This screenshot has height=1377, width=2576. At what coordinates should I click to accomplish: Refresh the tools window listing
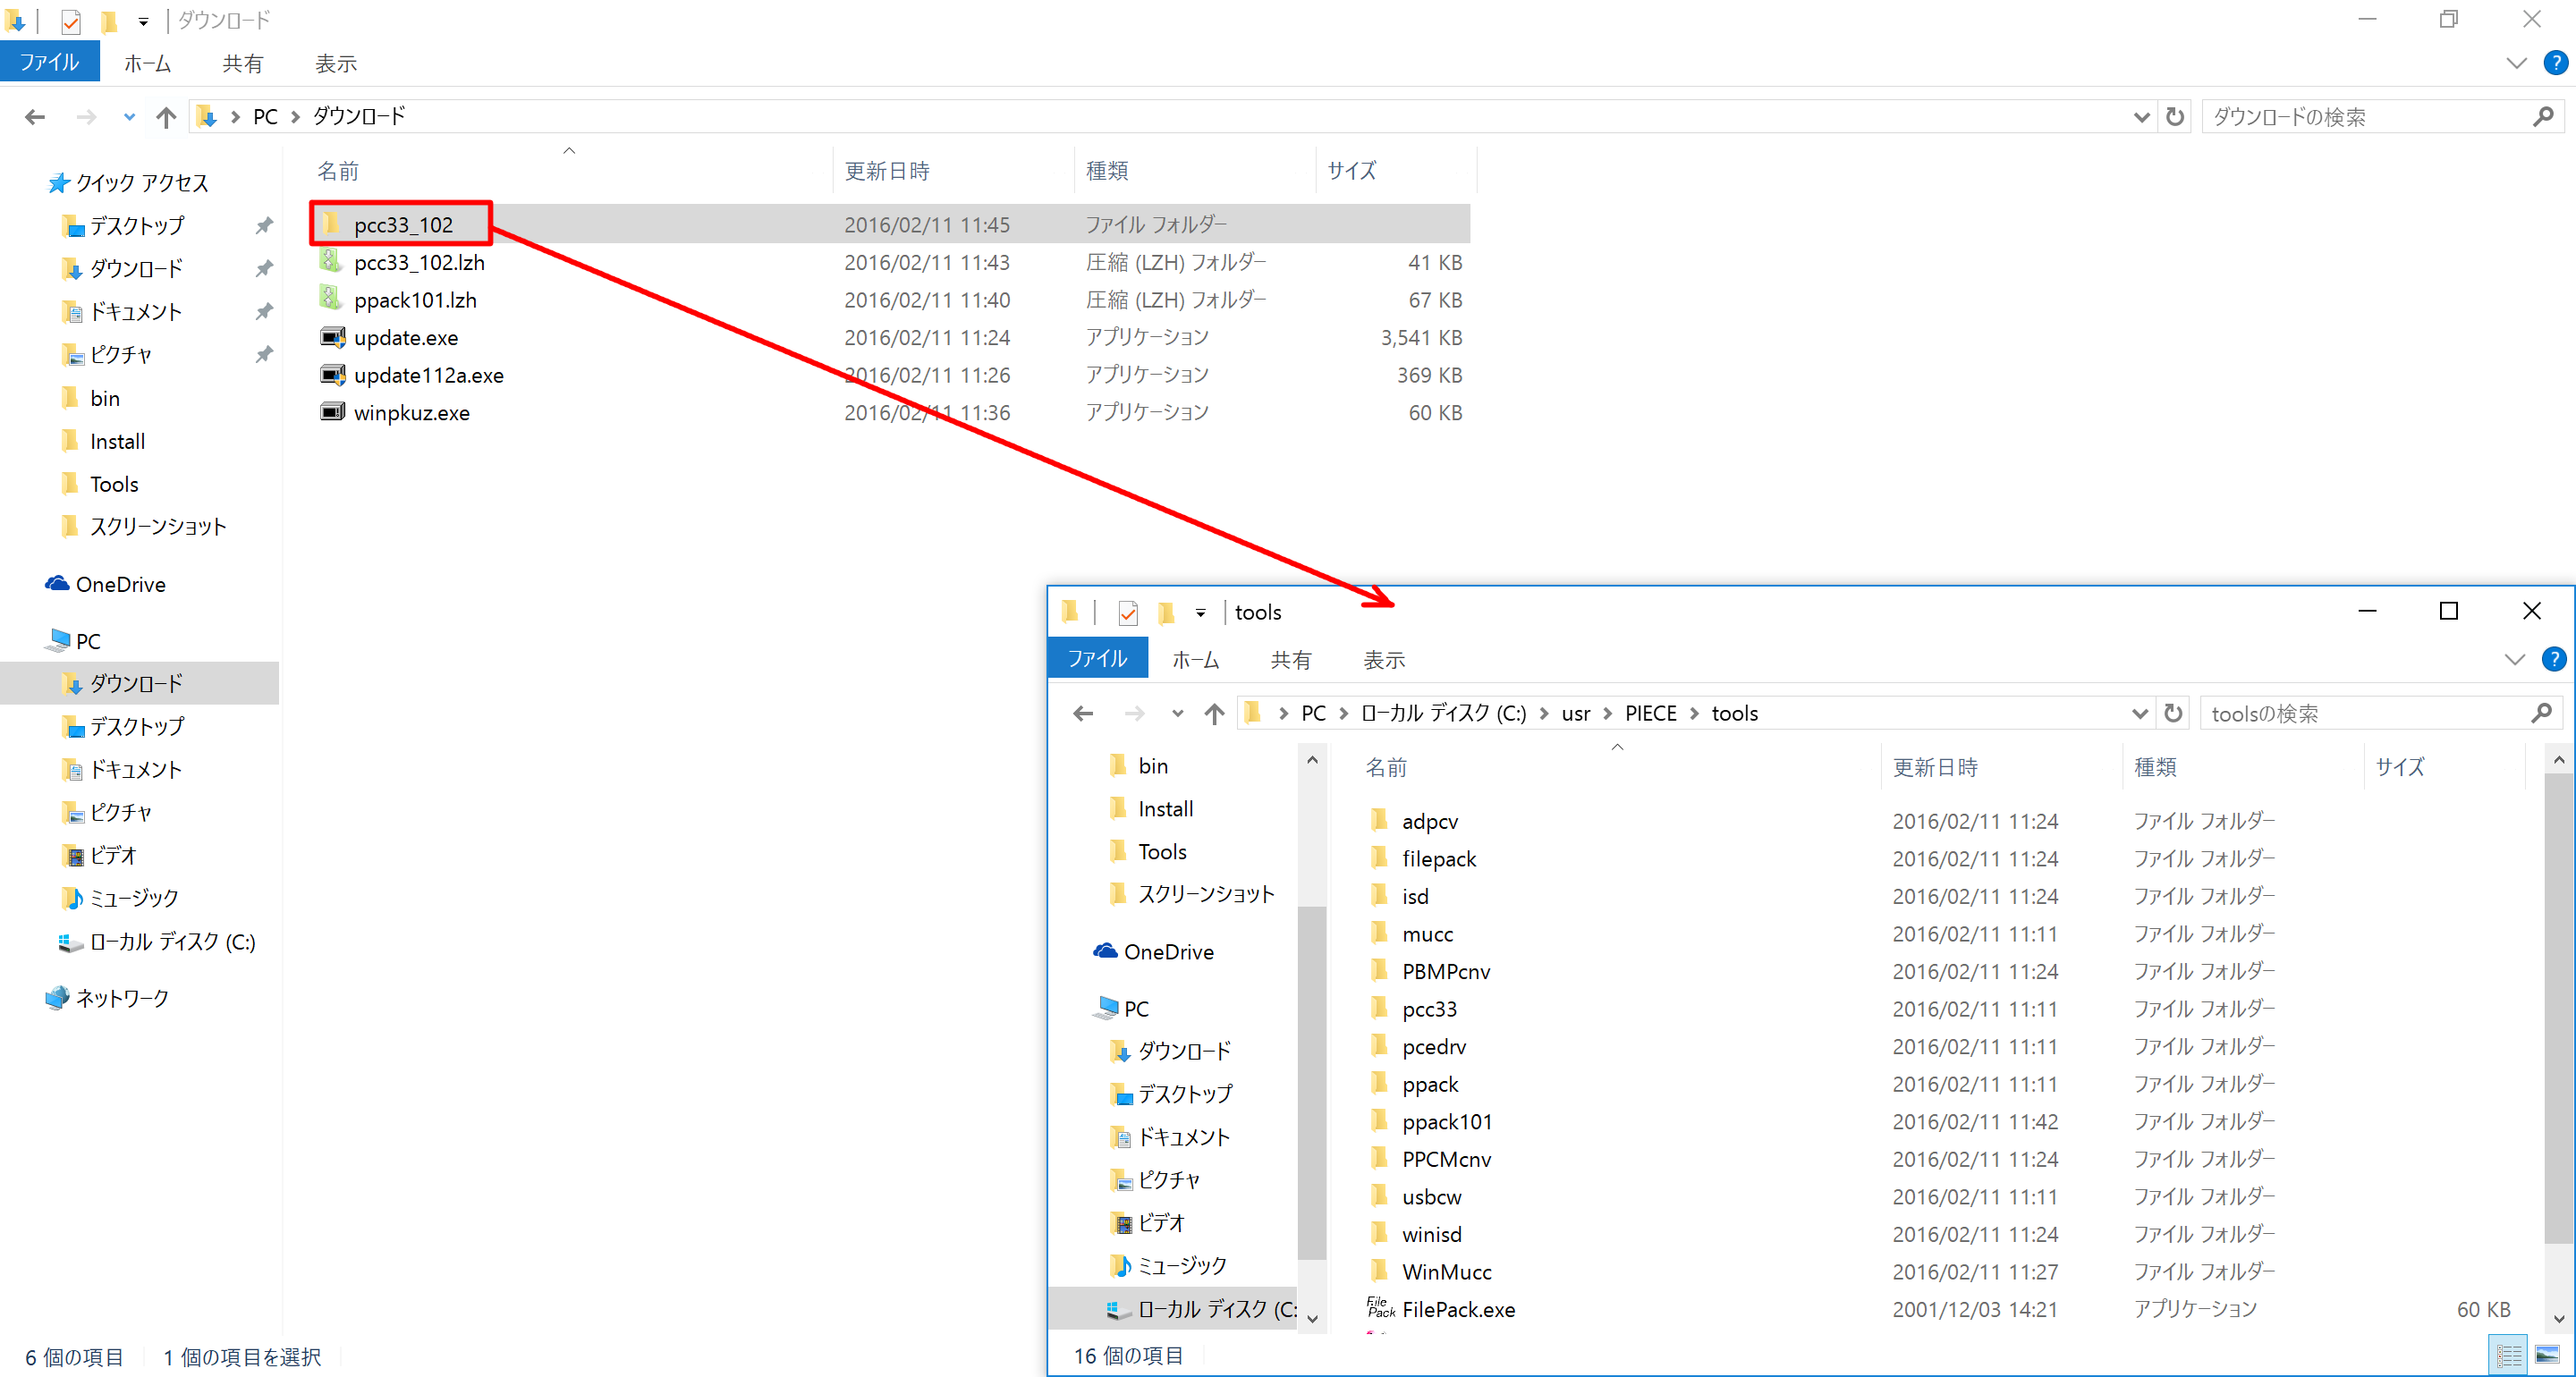pyautogui.click(x=2173, y=713)
